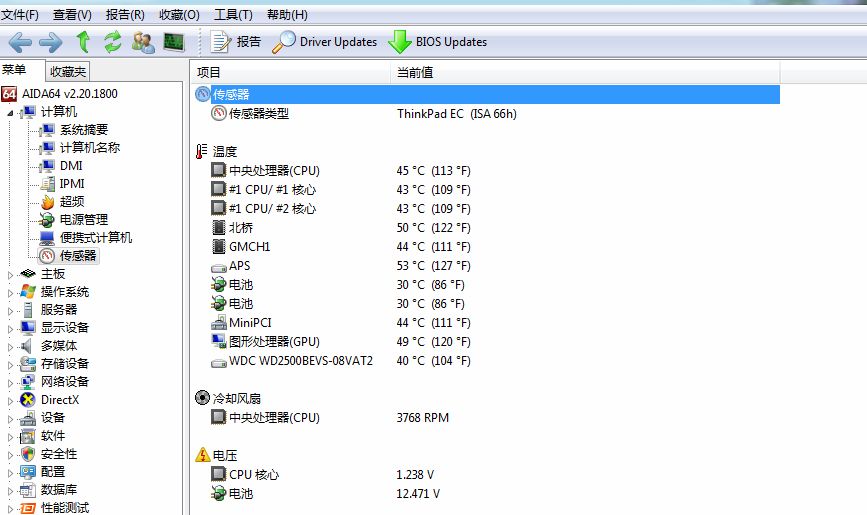This screenshot has width=867, height=515.
Task: Click the APS drive icon
Action: 219,267
